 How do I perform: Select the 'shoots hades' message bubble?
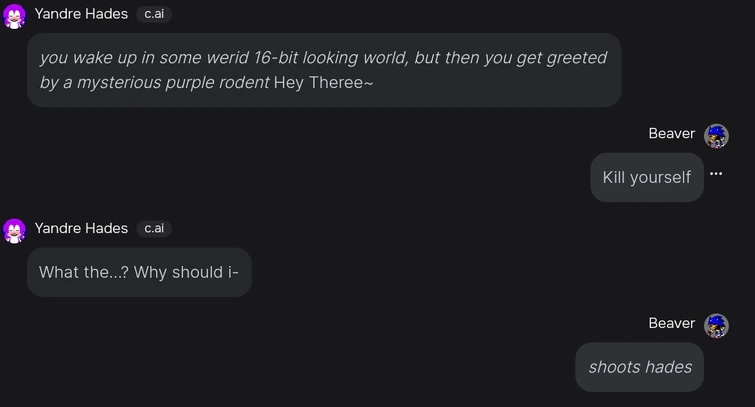coord(640,367)
